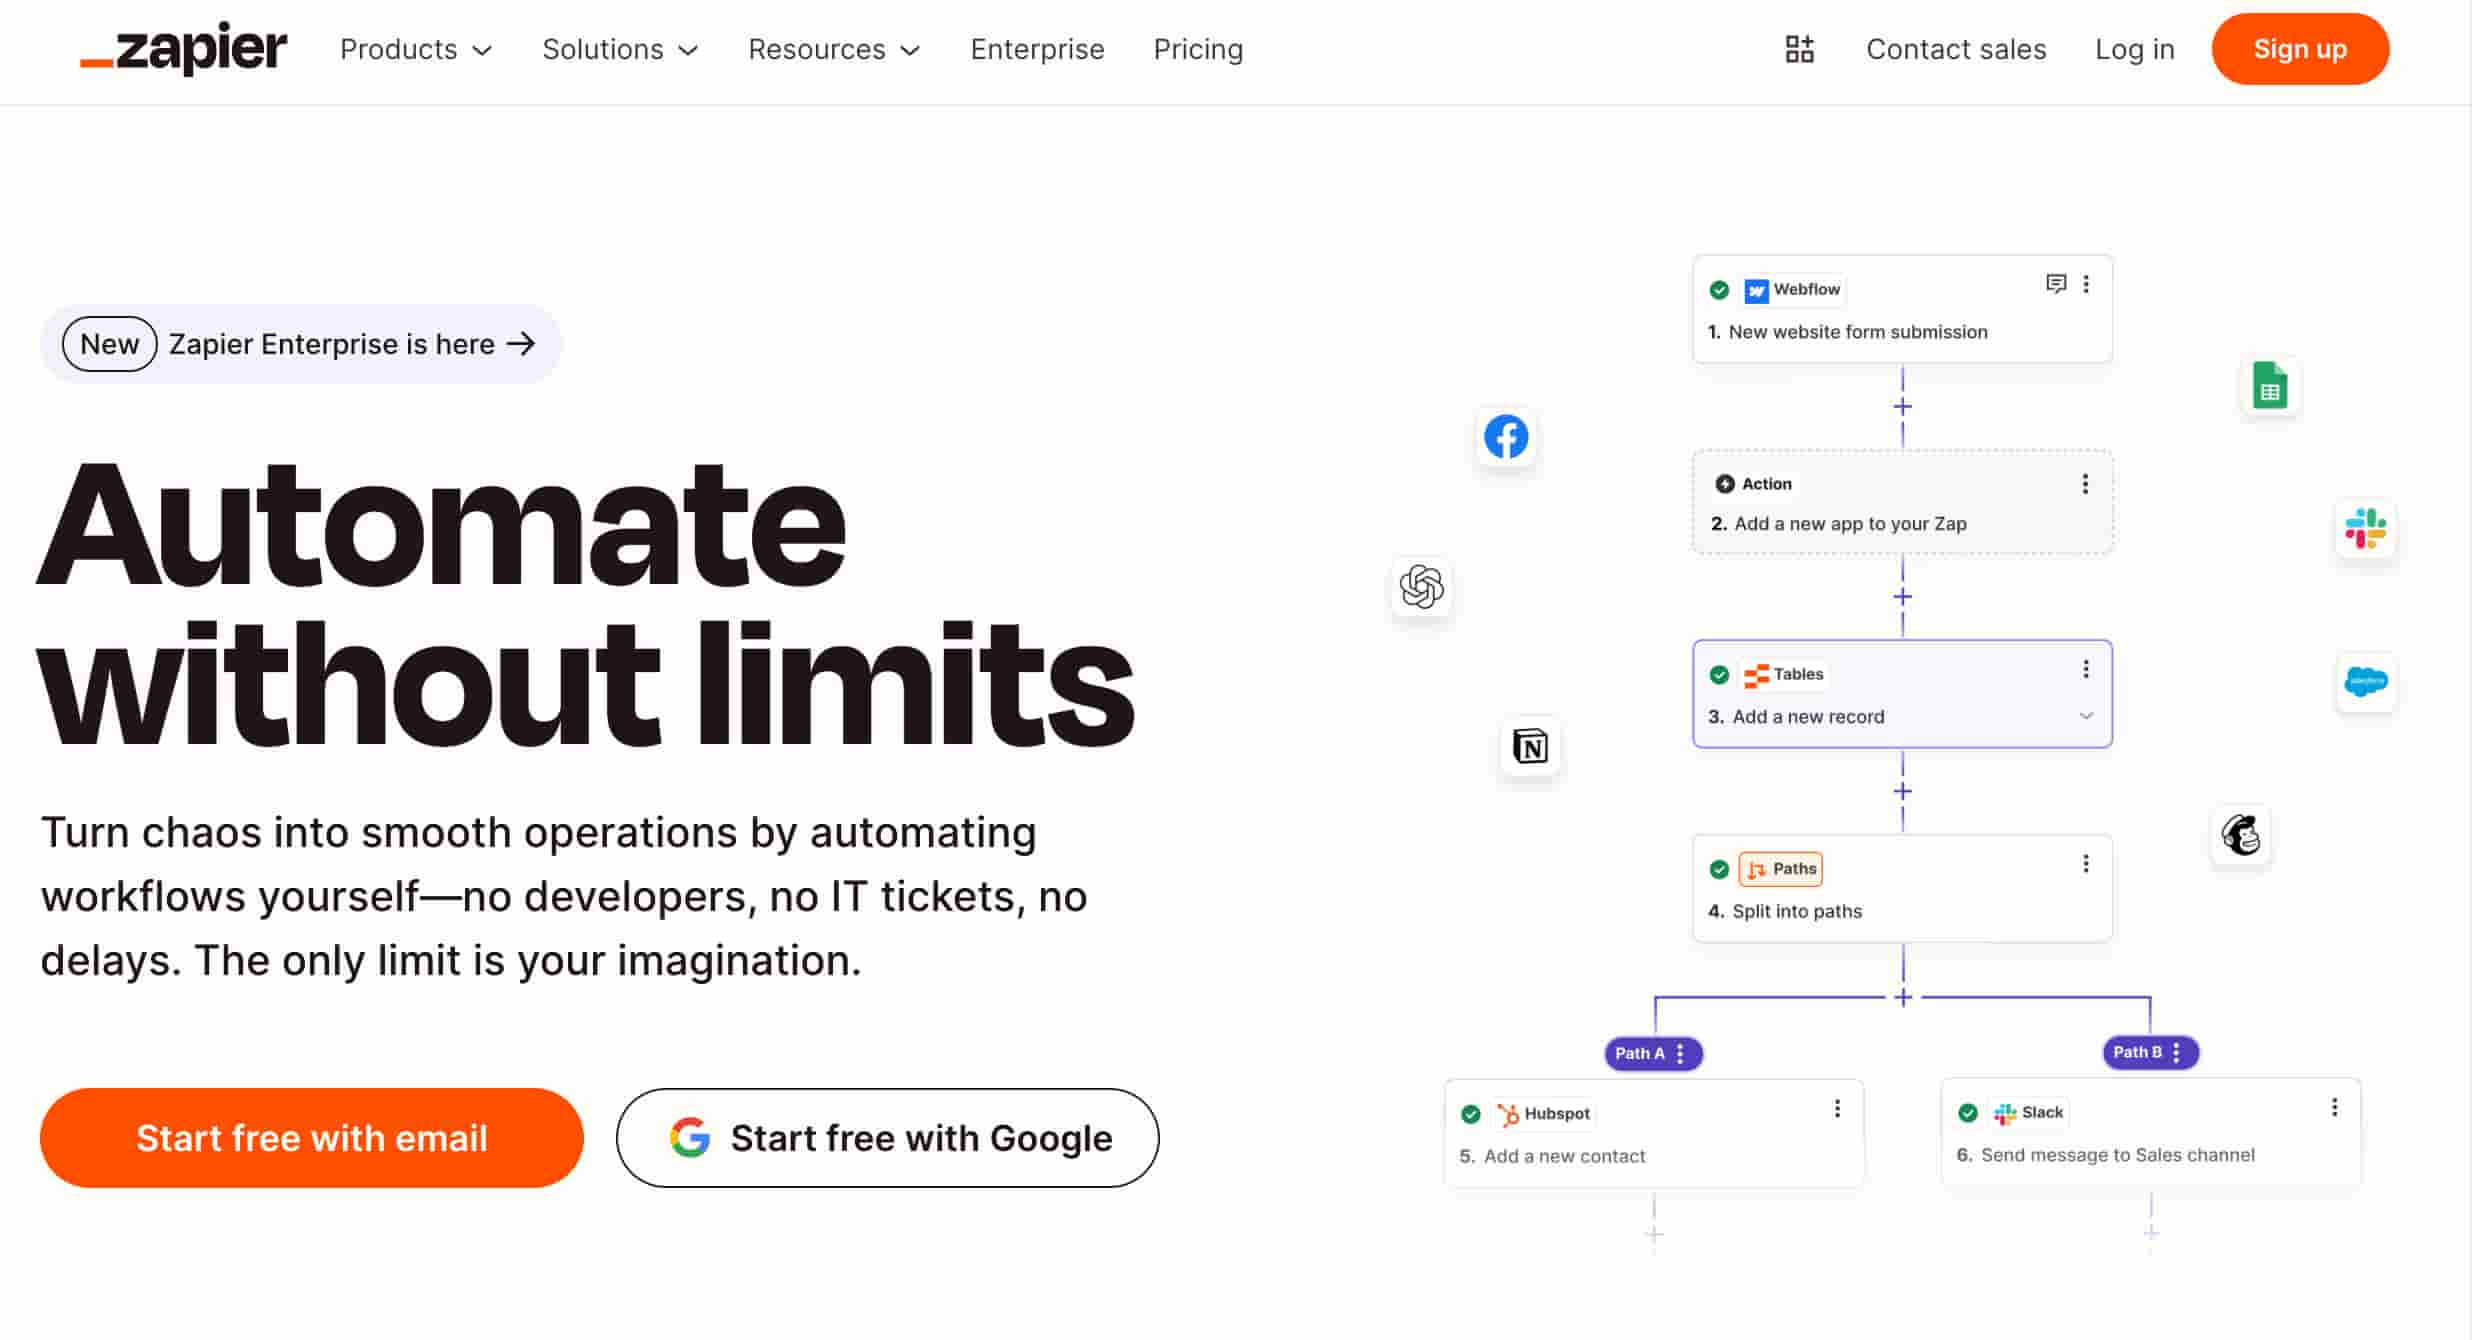Open 'Zapier Enterprise is here' announcement link
The height and width of the screenshot is (1340, 2472).
click(330, 343)
